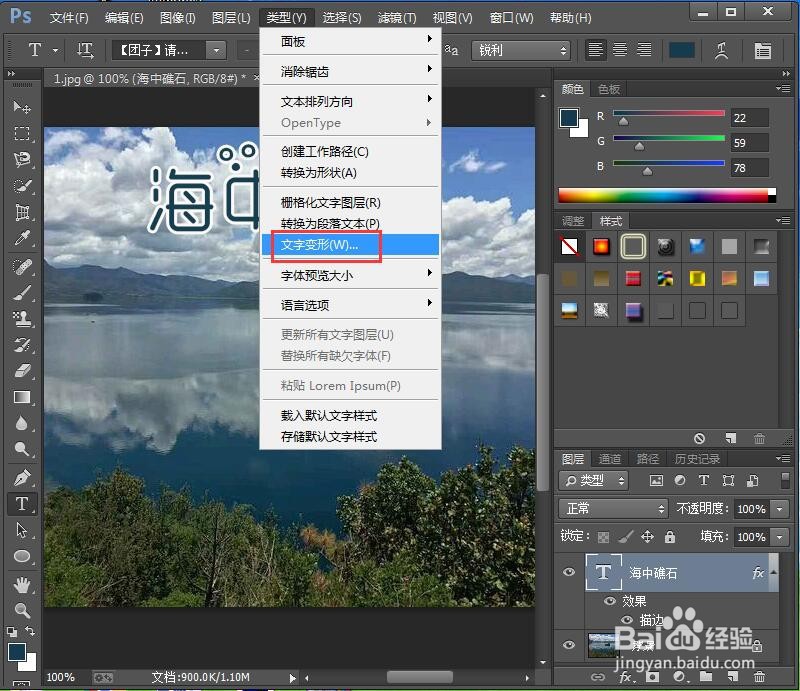The height and width of the screenshot is (691, 800).
Task: Open the 滤镜 menu
Action: [x=394, y=17]
